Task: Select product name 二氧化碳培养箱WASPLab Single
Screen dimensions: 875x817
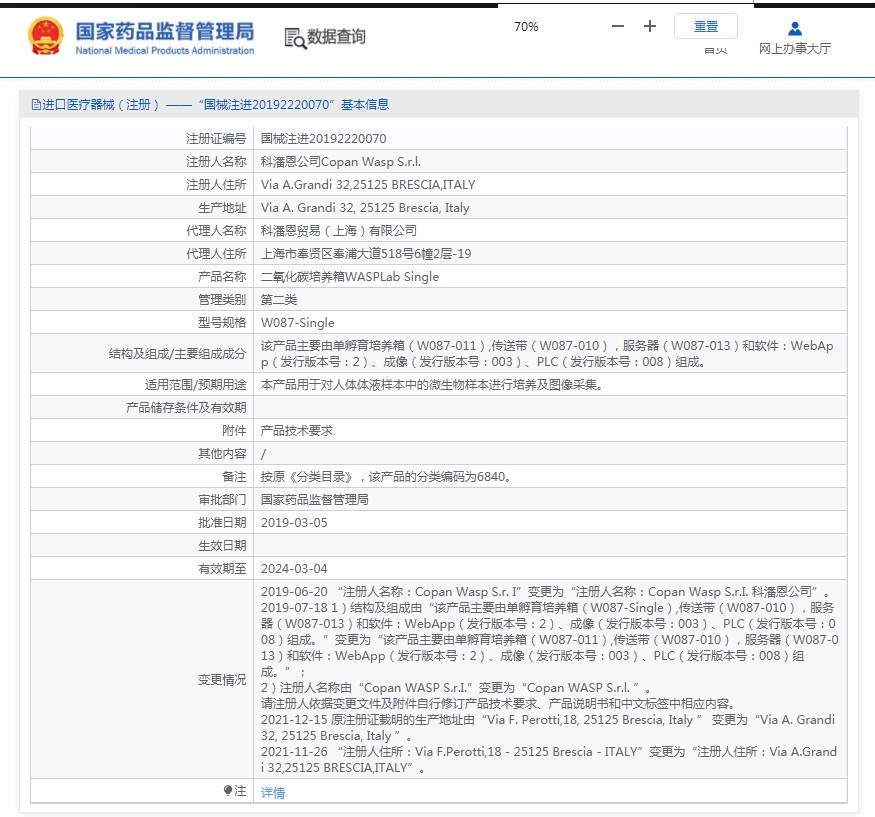Action: tap(550, 276)
